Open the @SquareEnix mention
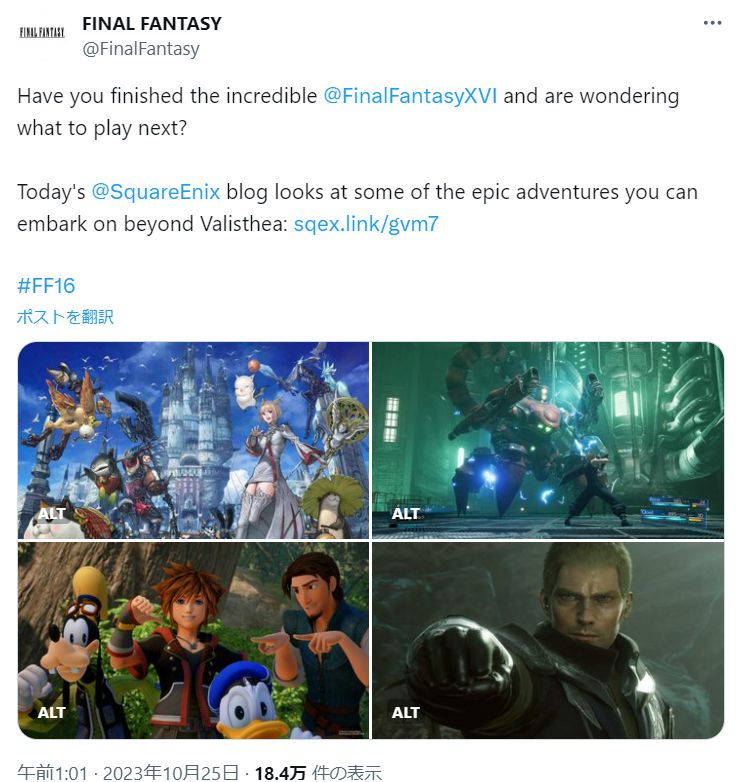This screenshot has height=782, width=737. [x=156, y=192]
